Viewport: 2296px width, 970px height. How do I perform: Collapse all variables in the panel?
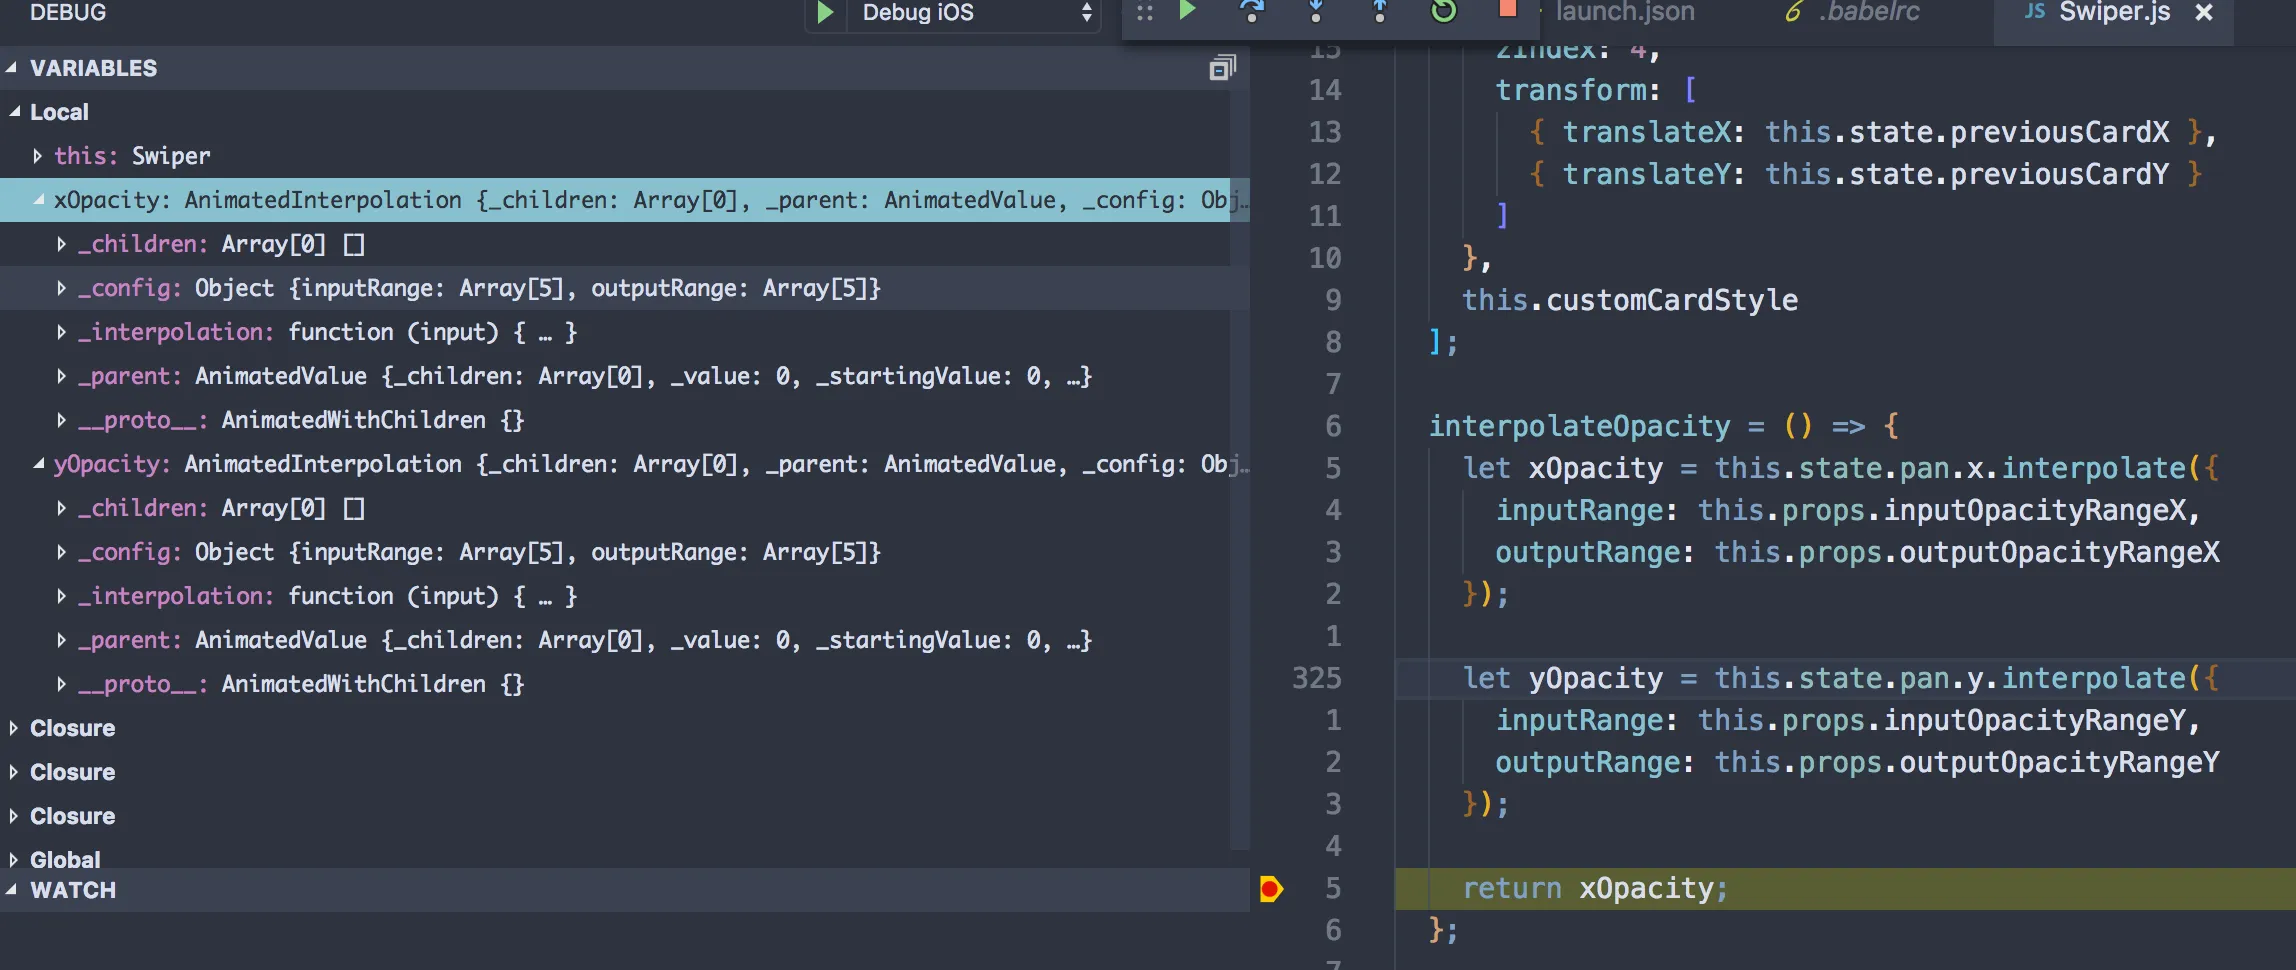(x=1222, y=68)
